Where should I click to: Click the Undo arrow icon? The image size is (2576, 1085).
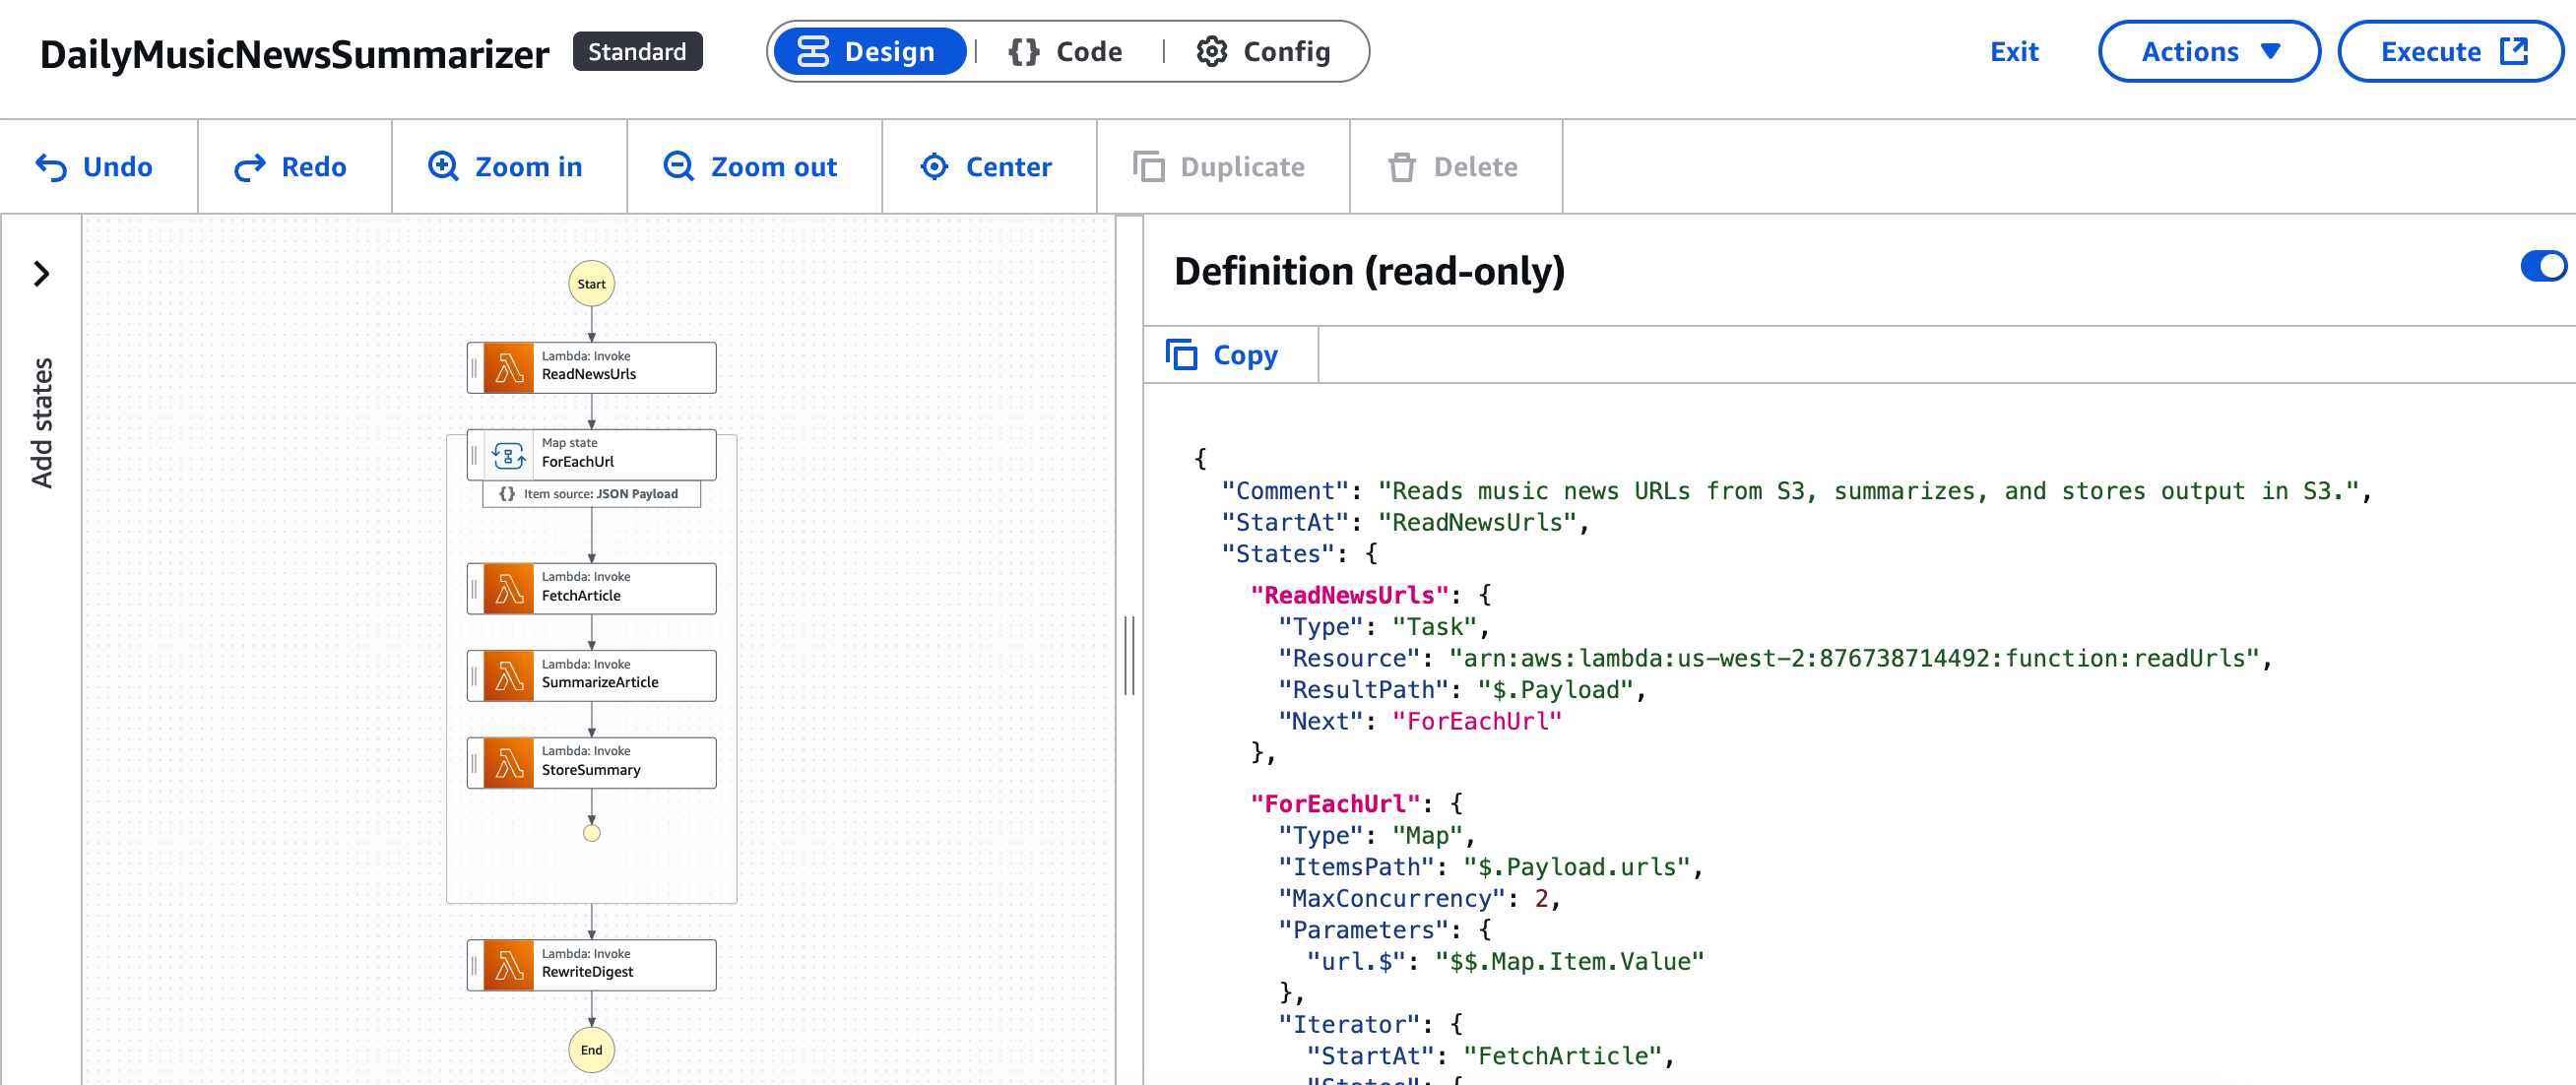(51, 167)
